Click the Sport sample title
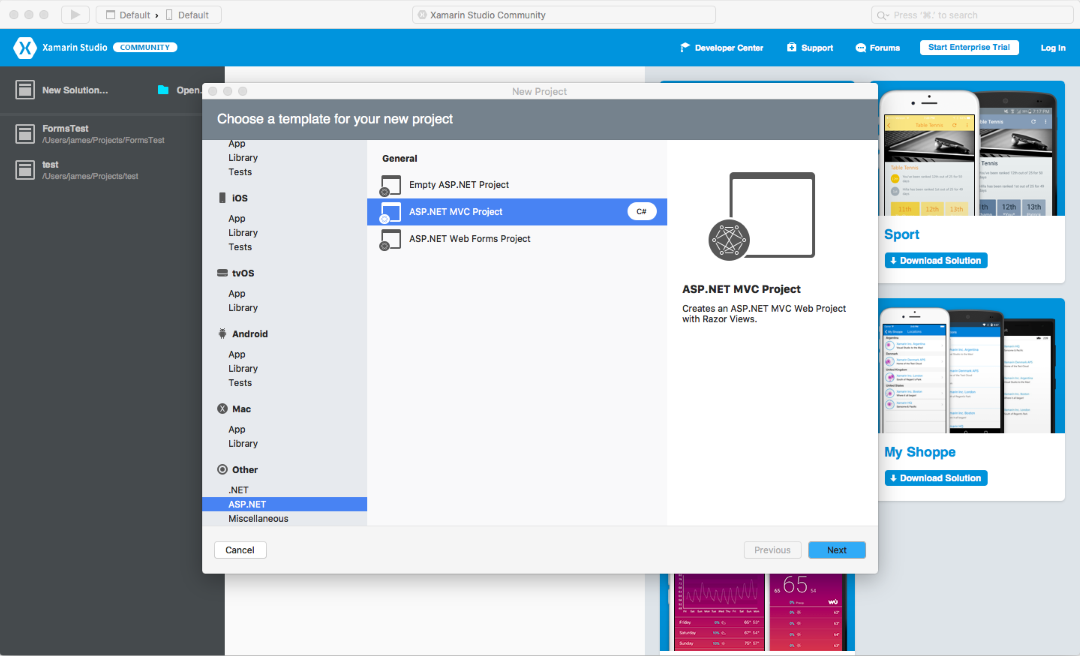The image size is (1080, 656). click(x=902, y=234)
